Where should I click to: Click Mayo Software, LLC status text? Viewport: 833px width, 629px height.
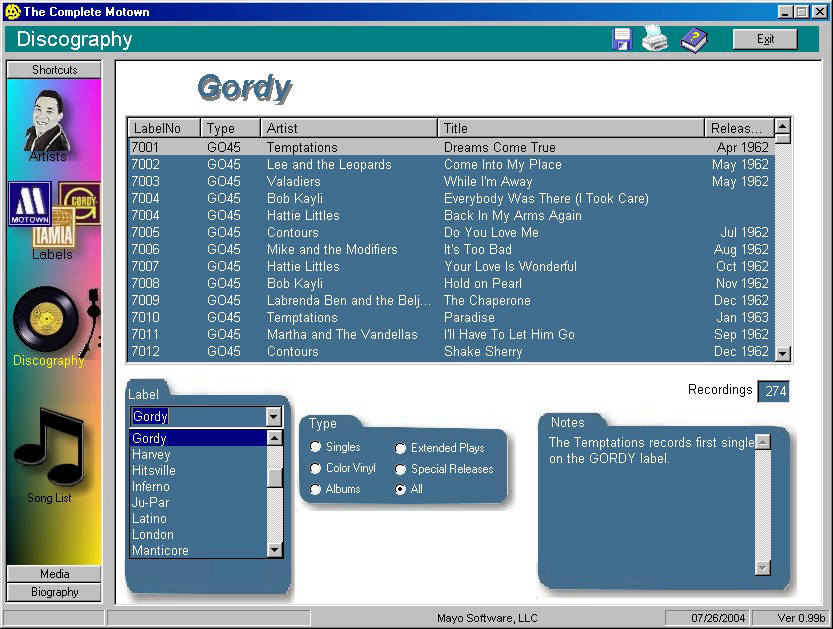[x=487, y=618]
